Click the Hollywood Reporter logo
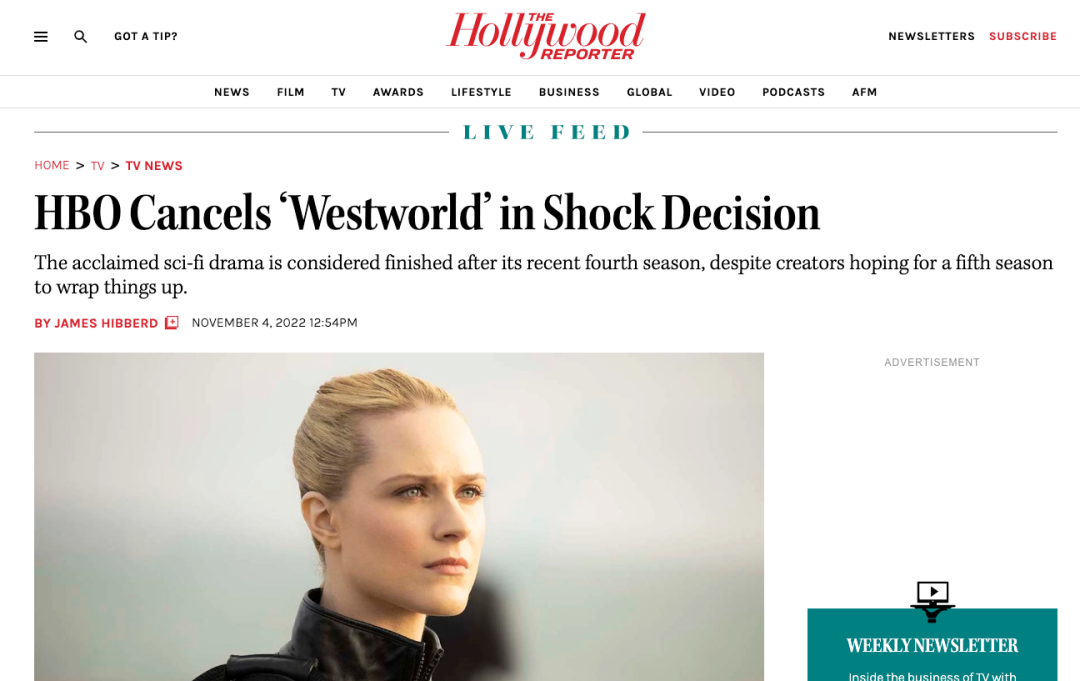This screenshot has height=681, width=1080. pos(546,36)
